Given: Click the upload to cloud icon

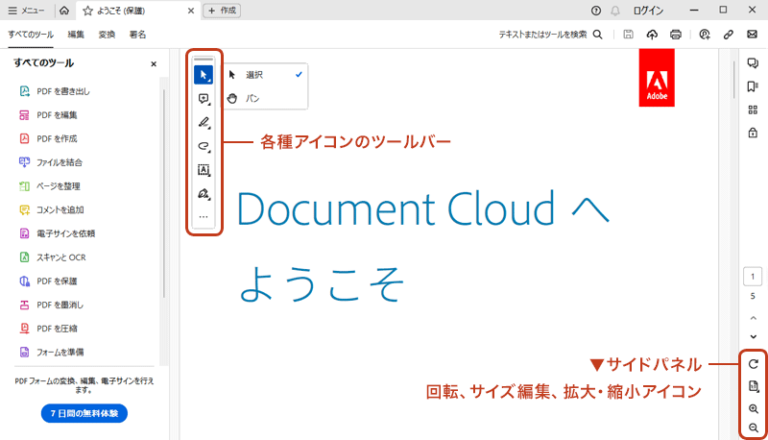Looking at the screenshot, I should point(652,34).
